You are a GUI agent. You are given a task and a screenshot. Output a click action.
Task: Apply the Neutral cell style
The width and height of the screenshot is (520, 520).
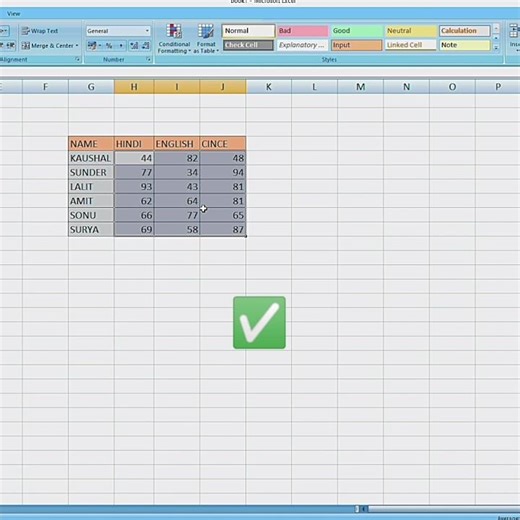[x=410, y=31]
